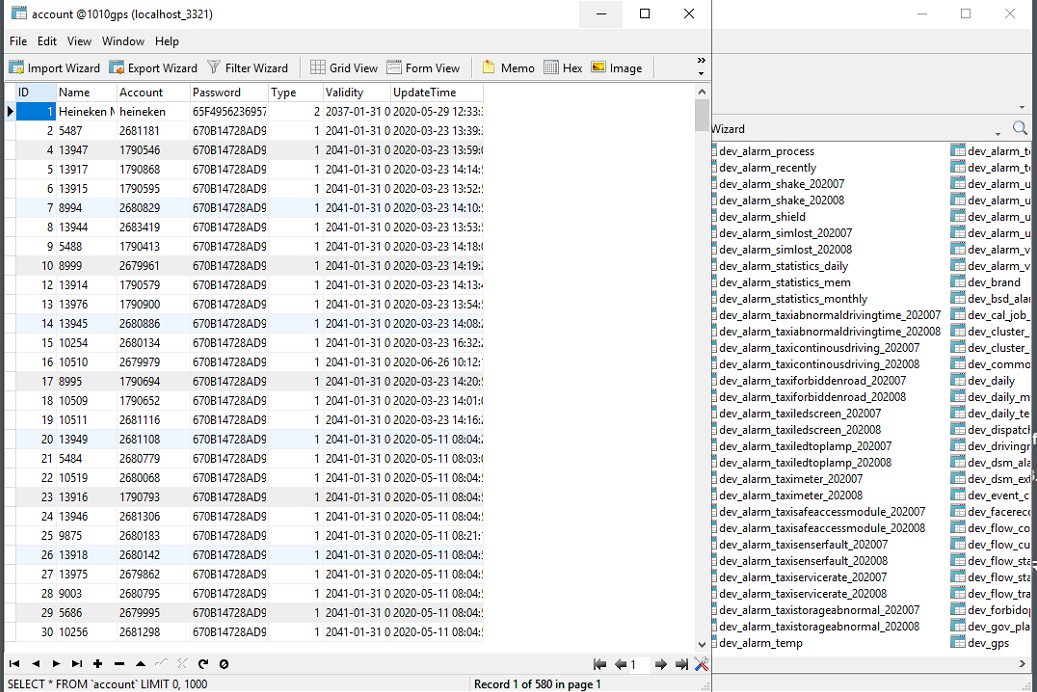Click the row indicator arrow of row 1
Screen dimensions: 1037x692
click(10, 111)
